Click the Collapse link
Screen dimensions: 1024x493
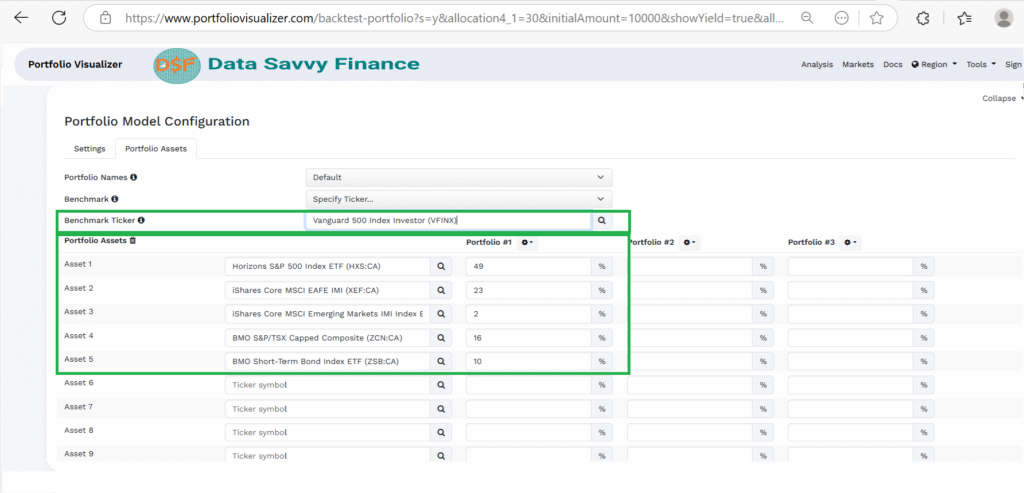pyautogui.click(x=999, y=98)
